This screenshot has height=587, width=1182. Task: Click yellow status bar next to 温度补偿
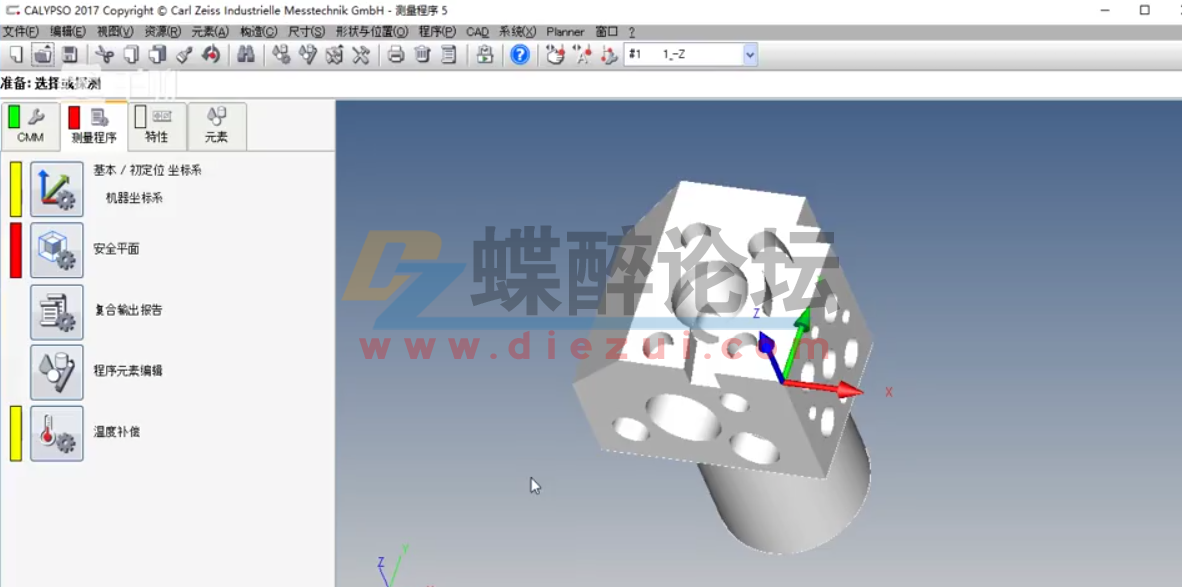14,434
